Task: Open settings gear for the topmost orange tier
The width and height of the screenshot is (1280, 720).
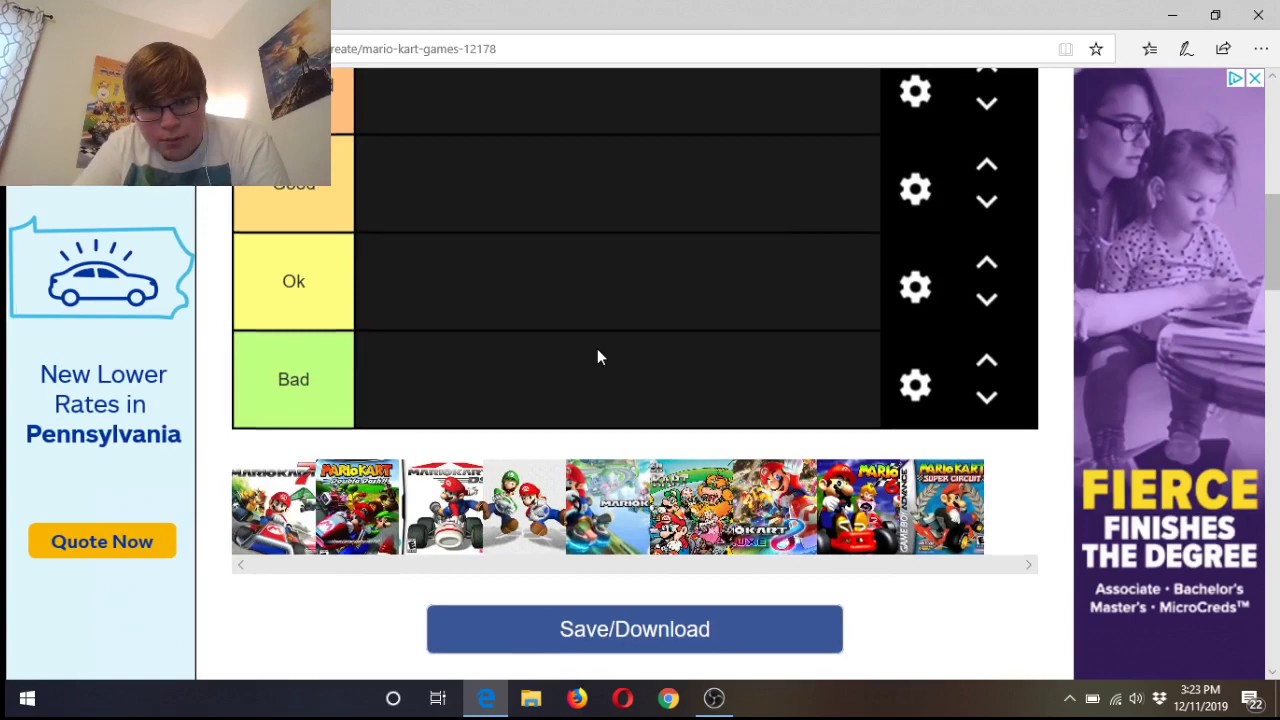Action: point(915,91)
